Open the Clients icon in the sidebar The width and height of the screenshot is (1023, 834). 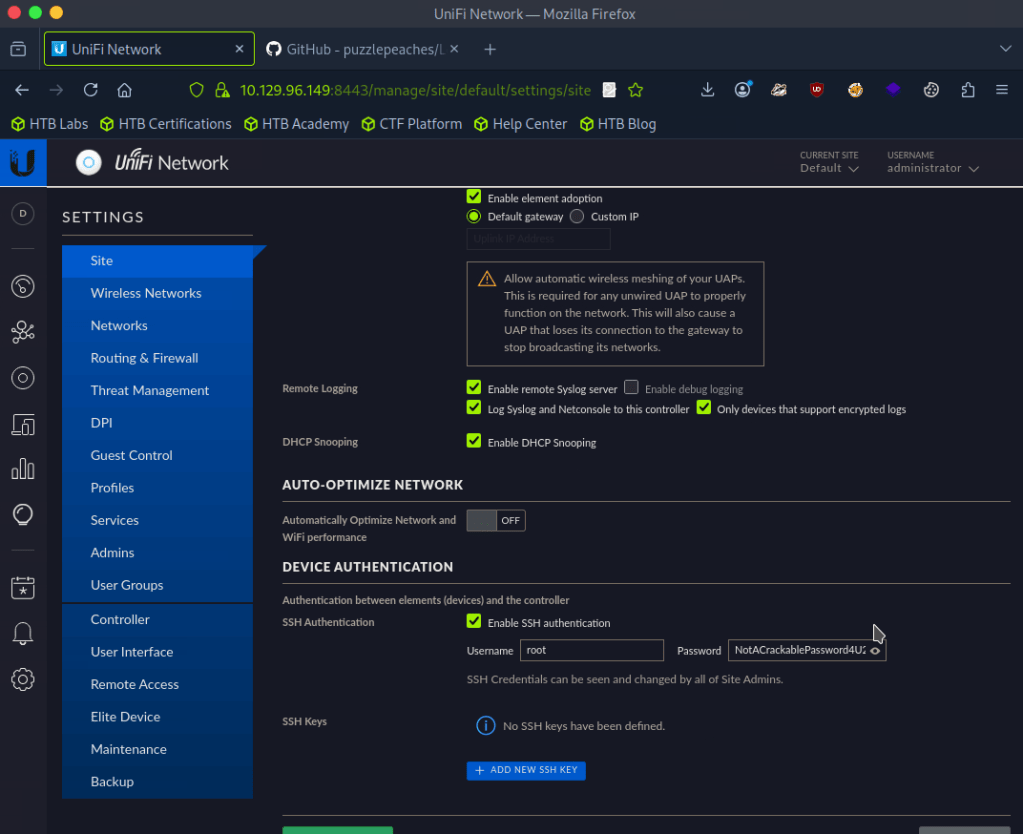[22, 424]
